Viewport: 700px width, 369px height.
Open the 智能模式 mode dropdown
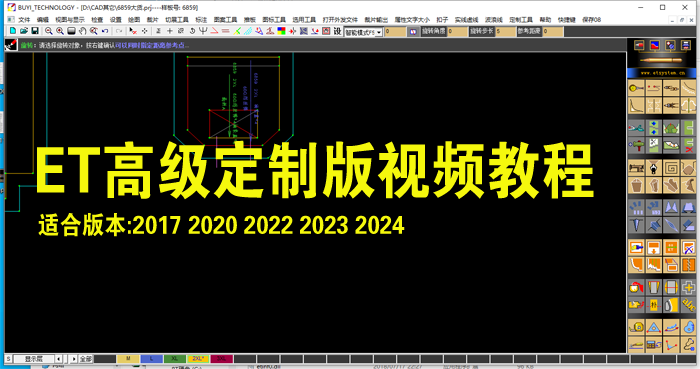coord(363,32)
